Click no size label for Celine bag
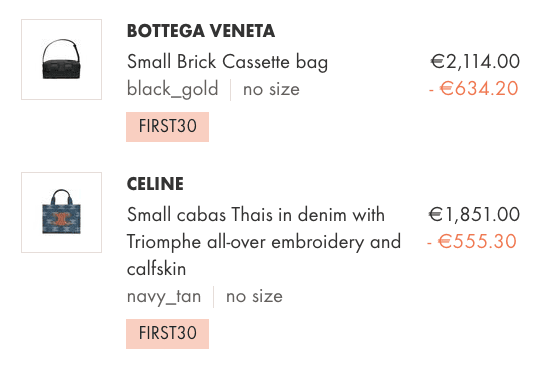The image size is (537, 369). pos(254,296)
